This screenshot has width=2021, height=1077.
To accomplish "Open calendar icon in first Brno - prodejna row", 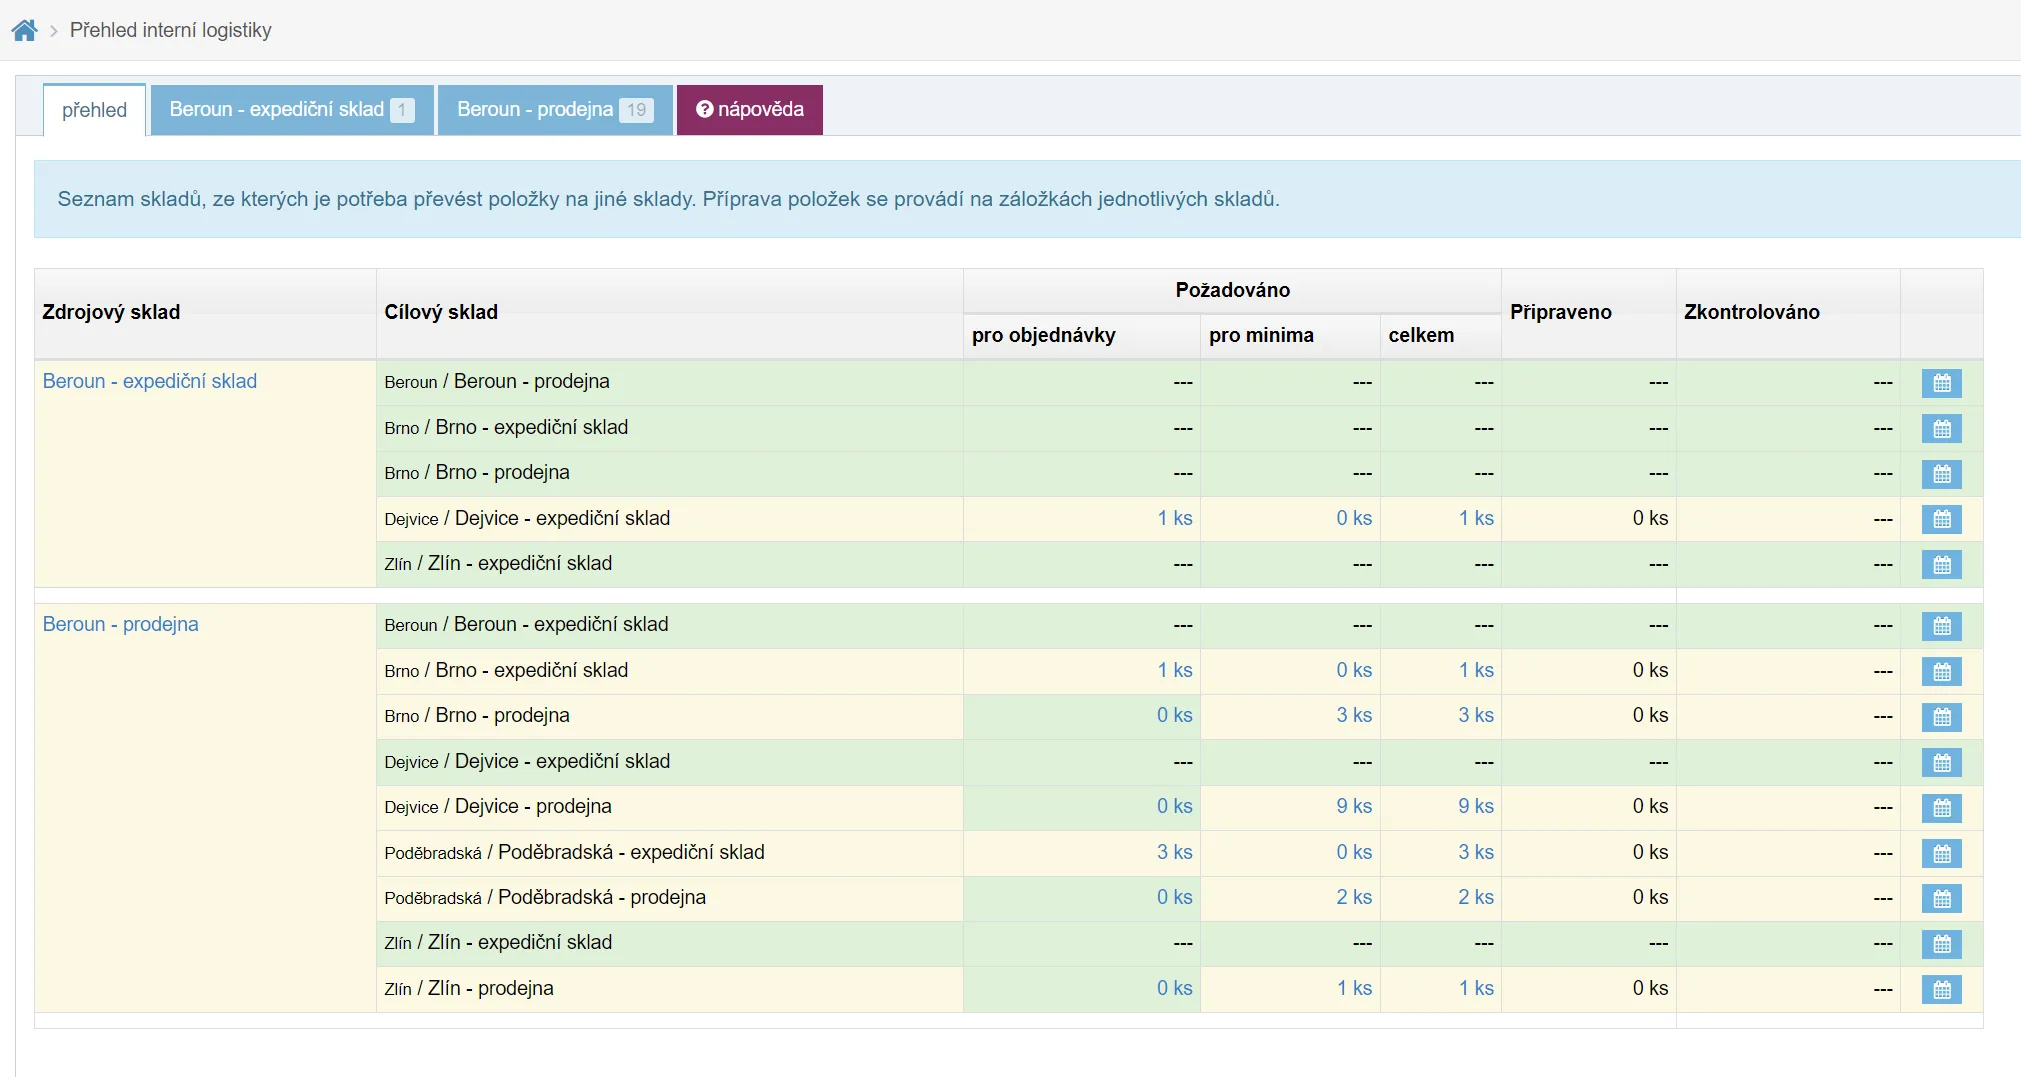I will pyautogui.click(x=1941, y=474).
